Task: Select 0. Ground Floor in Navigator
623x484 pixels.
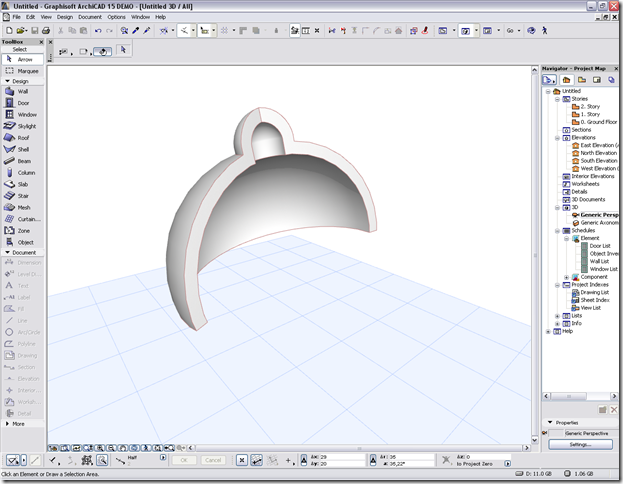Action: coord(599,122)
